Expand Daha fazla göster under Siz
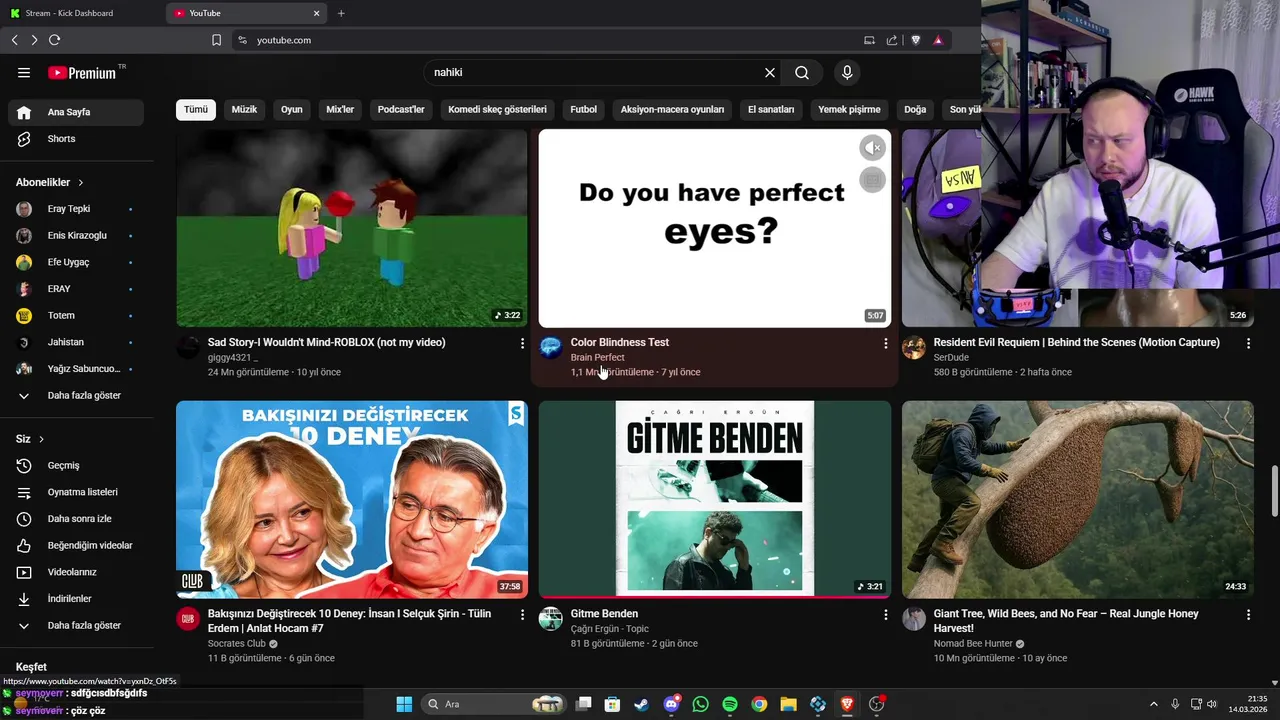1280x720 pixels. pyautogui.click(x=76, y=626)
